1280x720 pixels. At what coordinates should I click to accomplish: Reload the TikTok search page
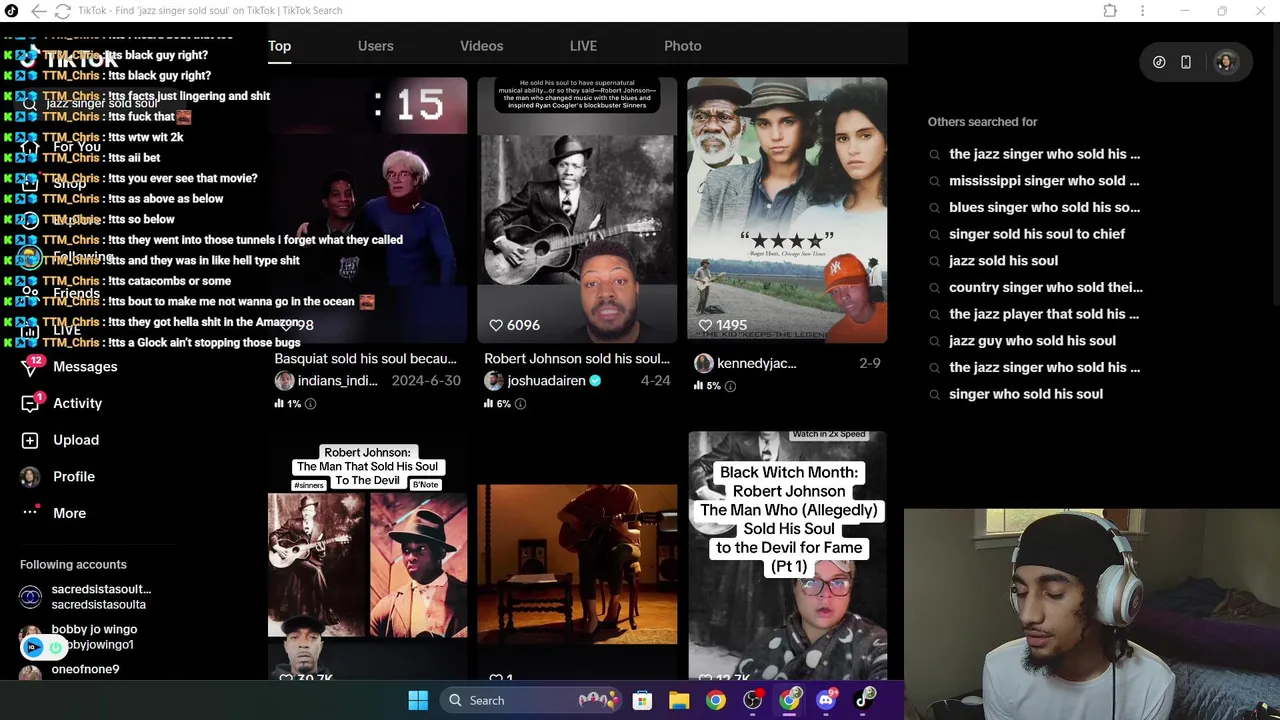(62, 11)
